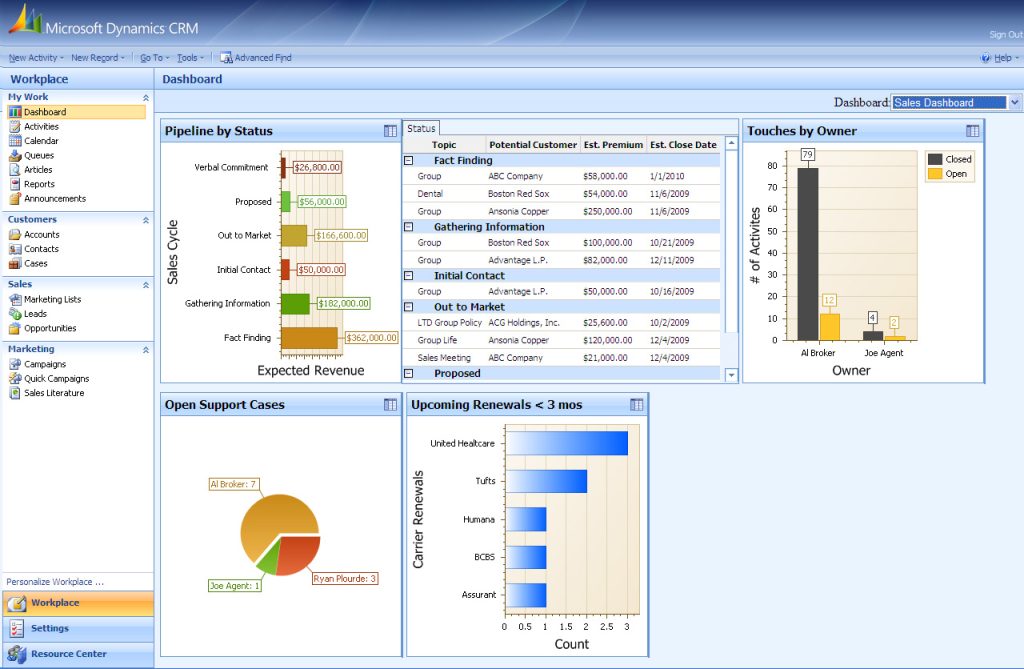Open the New Activity menu
Viewport: 1024px width, 669px height.
[x=36, y=58]
